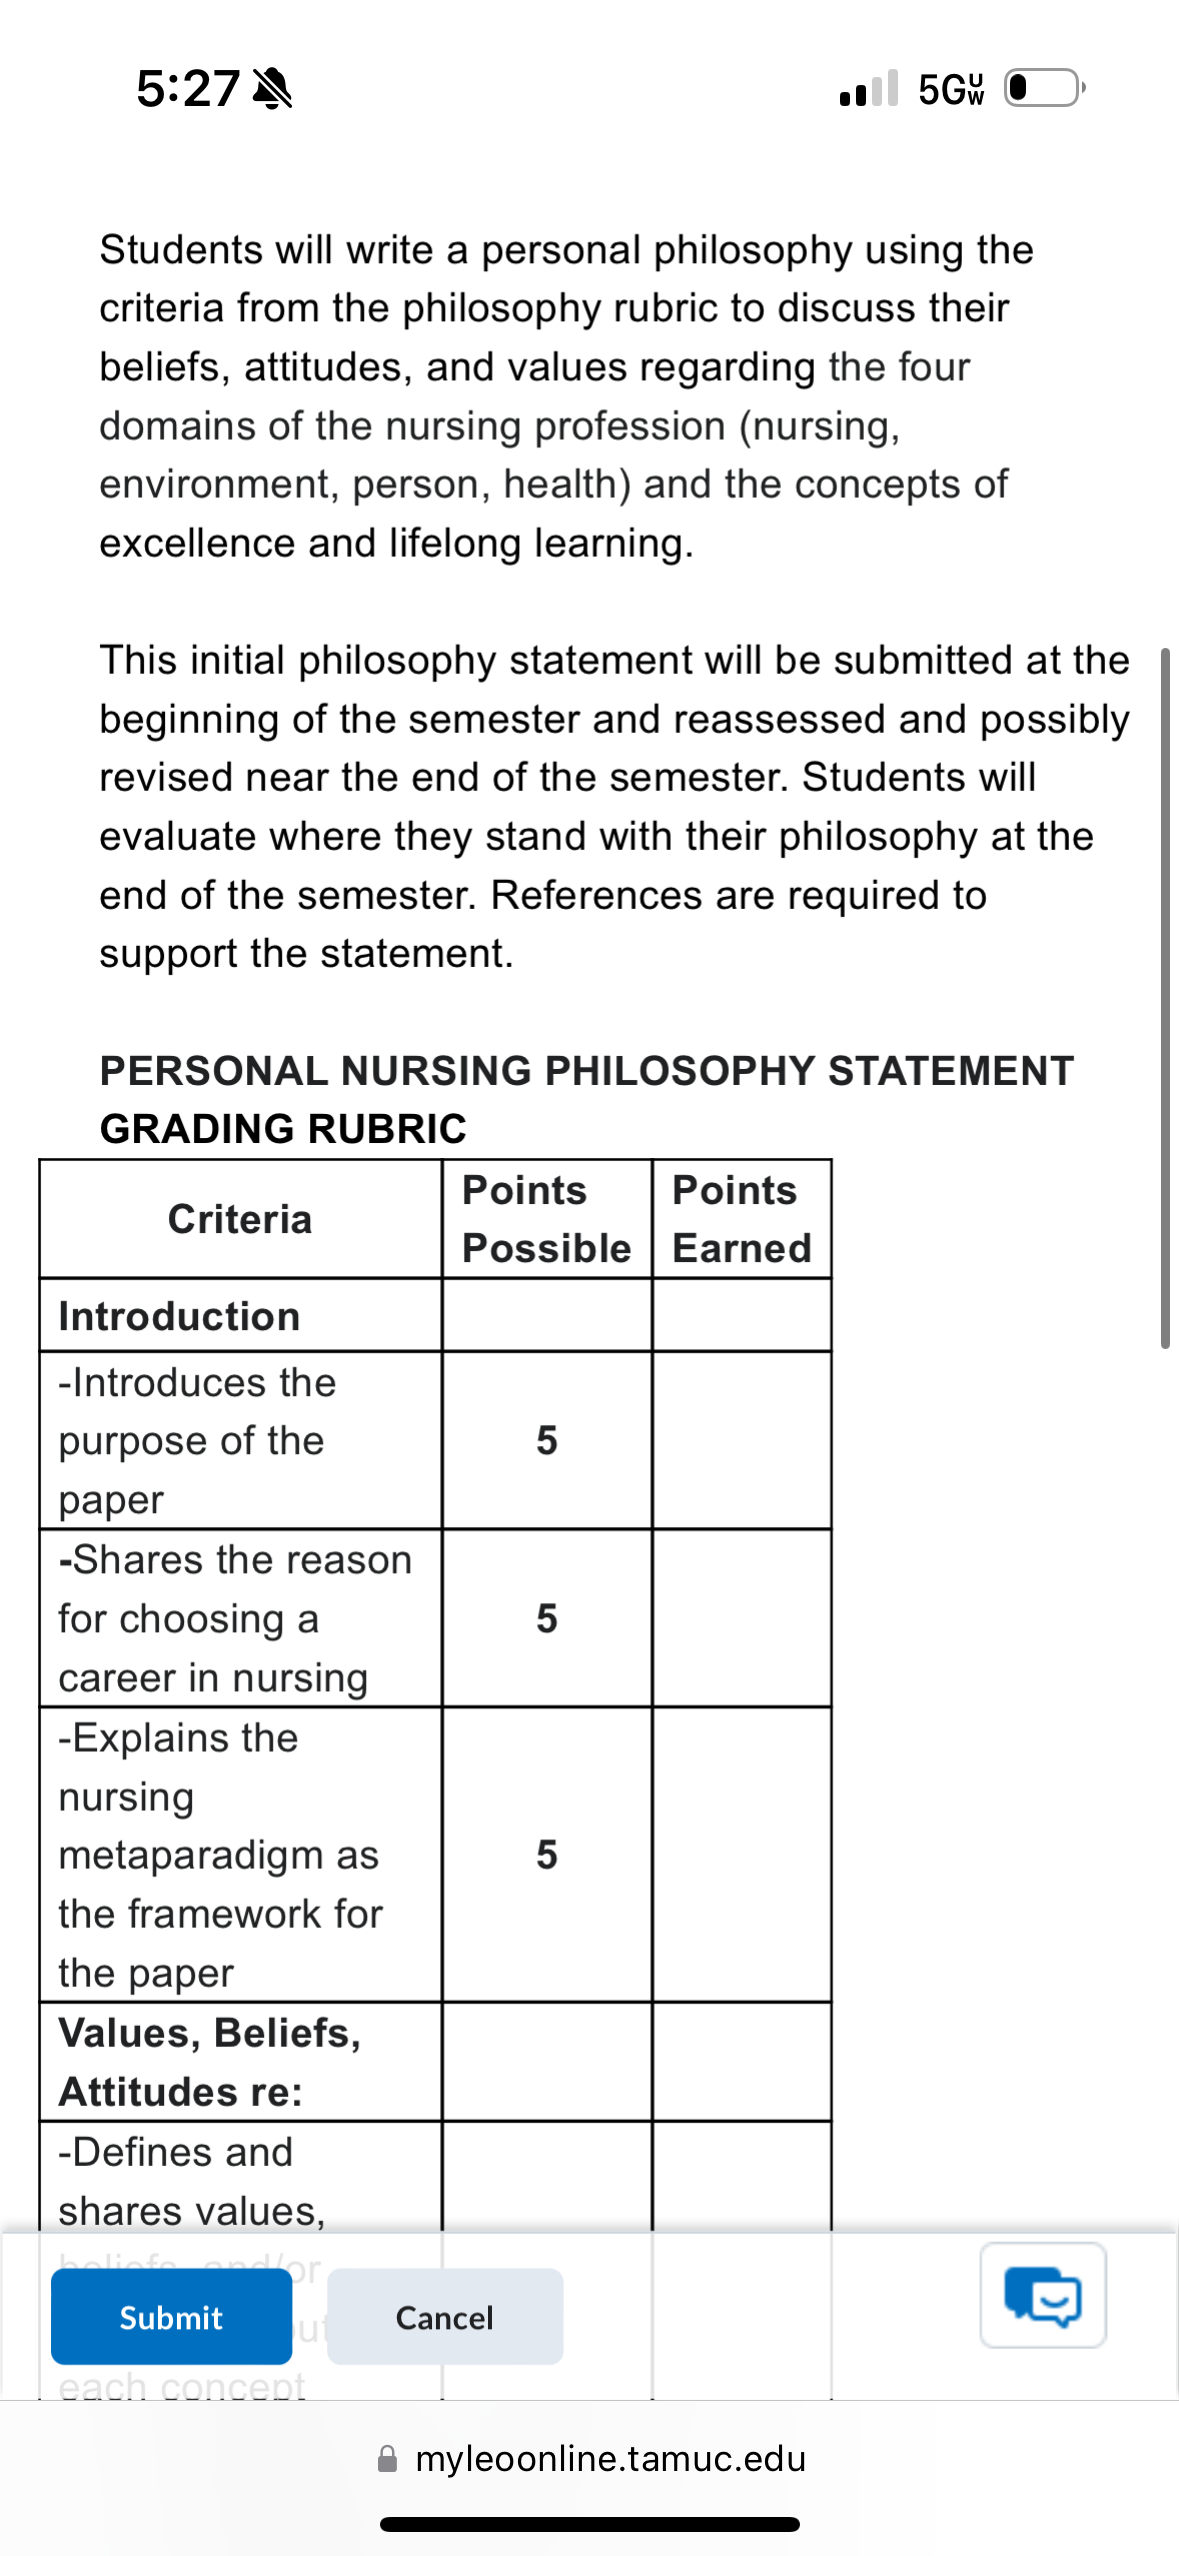Tap the cellular signal bars icon

869,88
